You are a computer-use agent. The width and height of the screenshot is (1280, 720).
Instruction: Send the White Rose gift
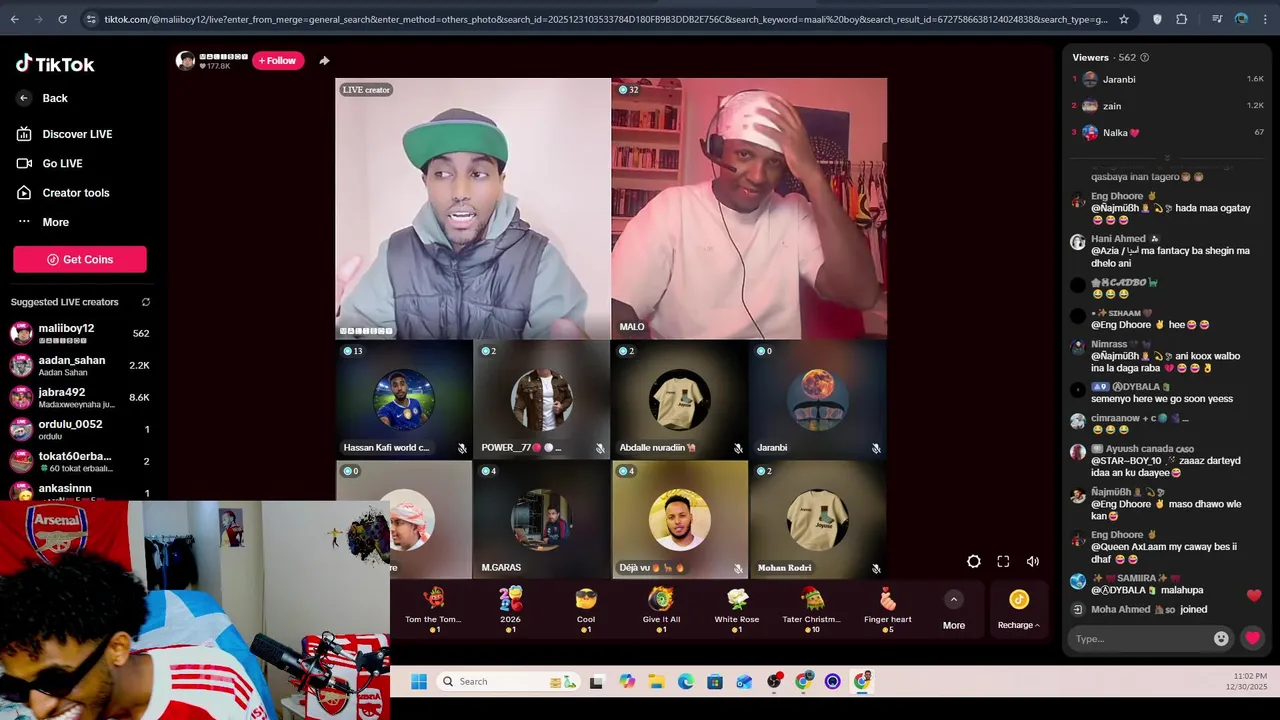tap(737, 609)
